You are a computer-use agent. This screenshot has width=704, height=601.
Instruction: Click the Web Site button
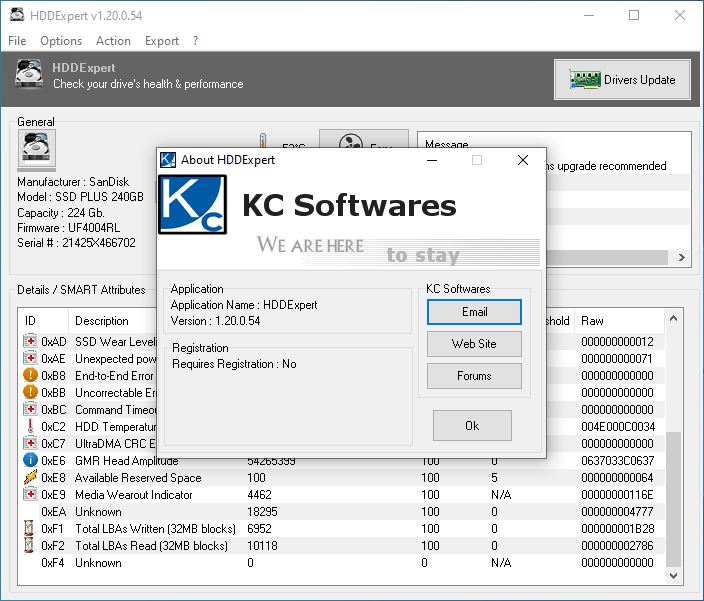tap(474, 344)
